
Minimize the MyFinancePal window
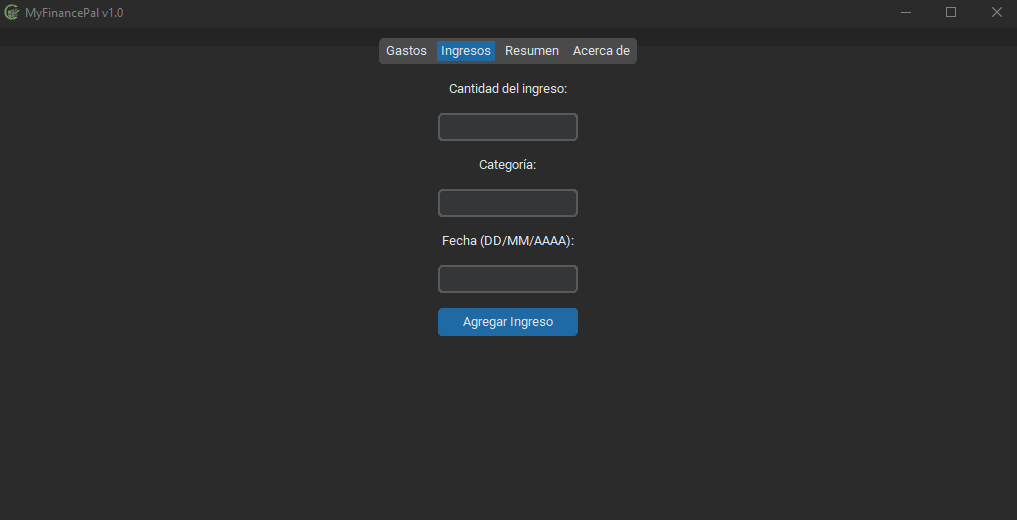tap(906, 12)
